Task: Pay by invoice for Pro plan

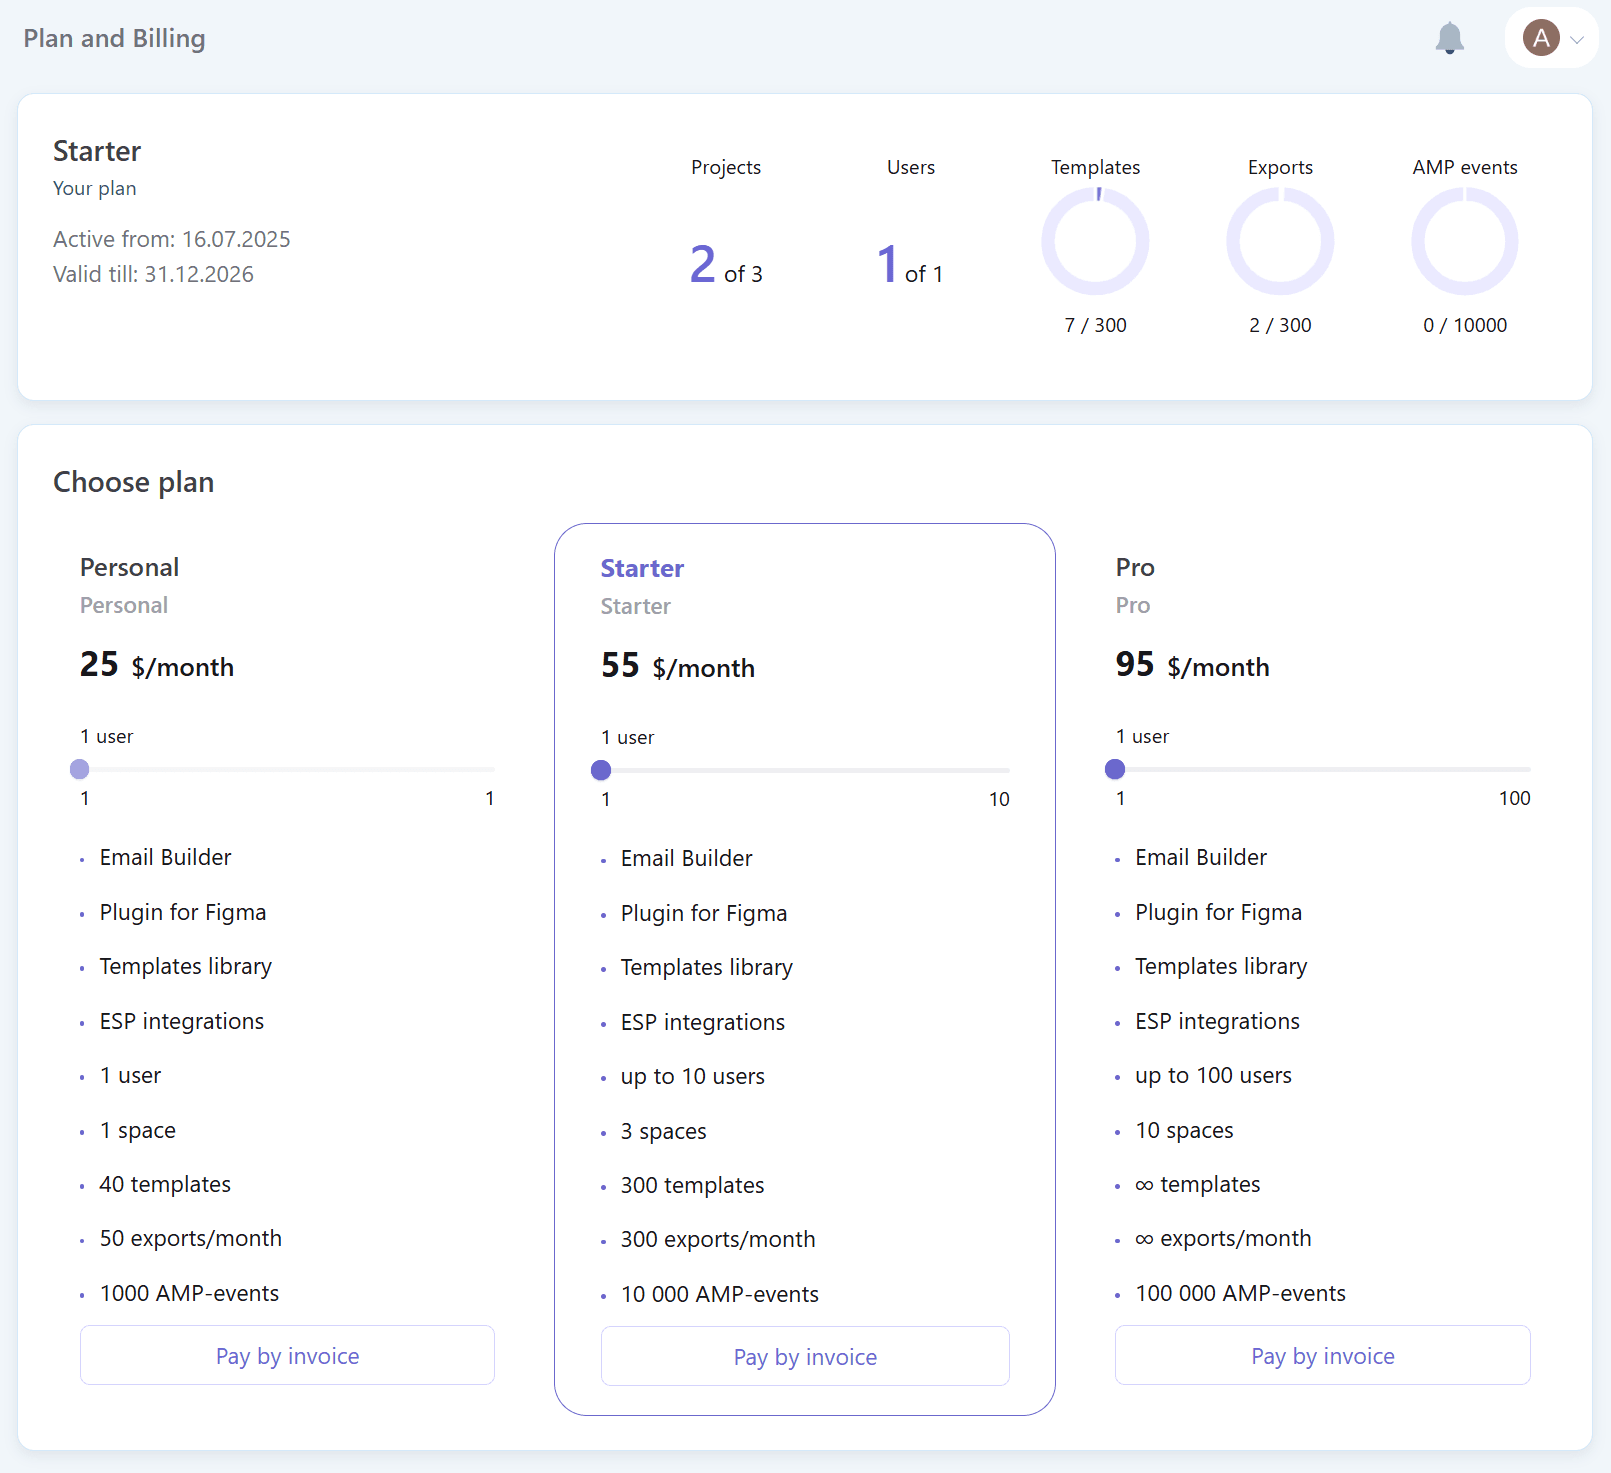Action: [x=1323, y=1355]
